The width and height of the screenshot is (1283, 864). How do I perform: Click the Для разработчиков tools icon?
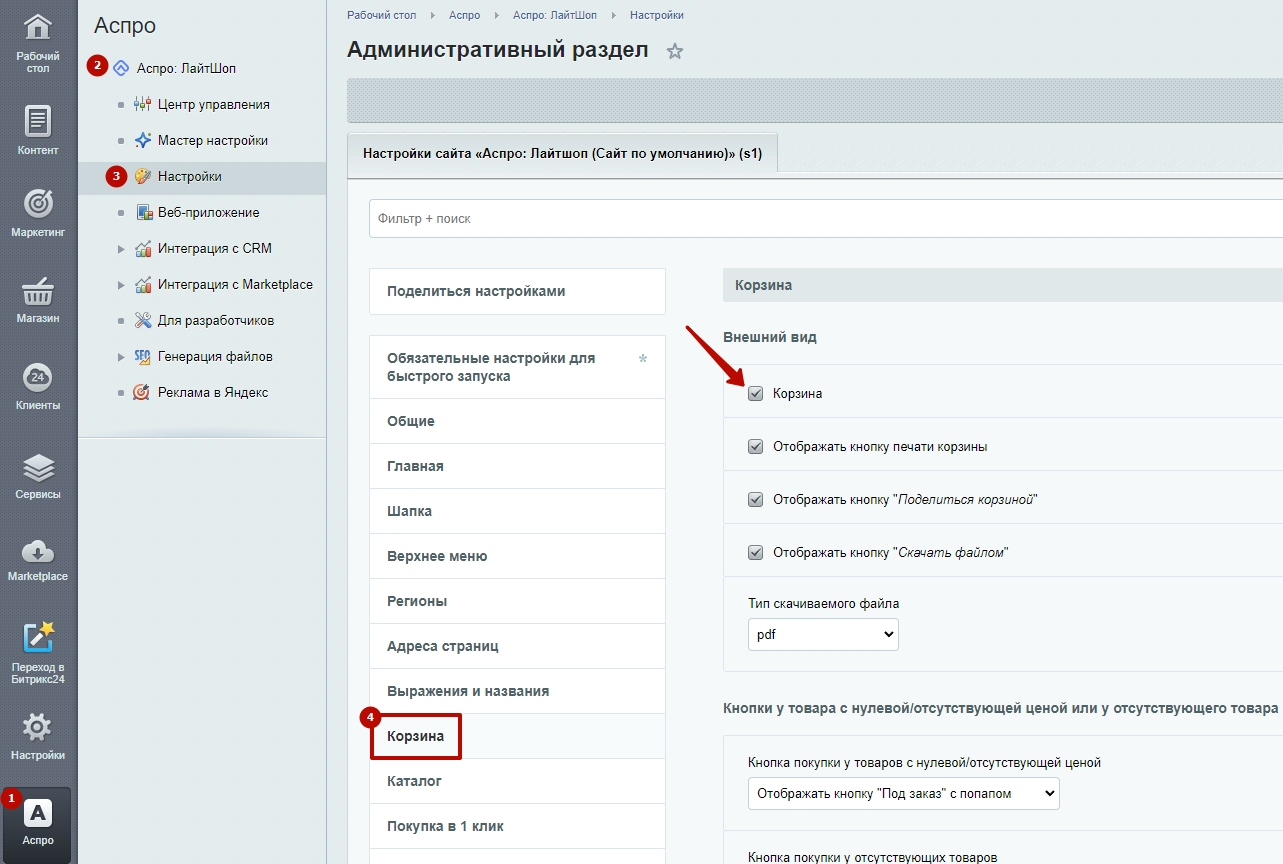pos(142,320)
